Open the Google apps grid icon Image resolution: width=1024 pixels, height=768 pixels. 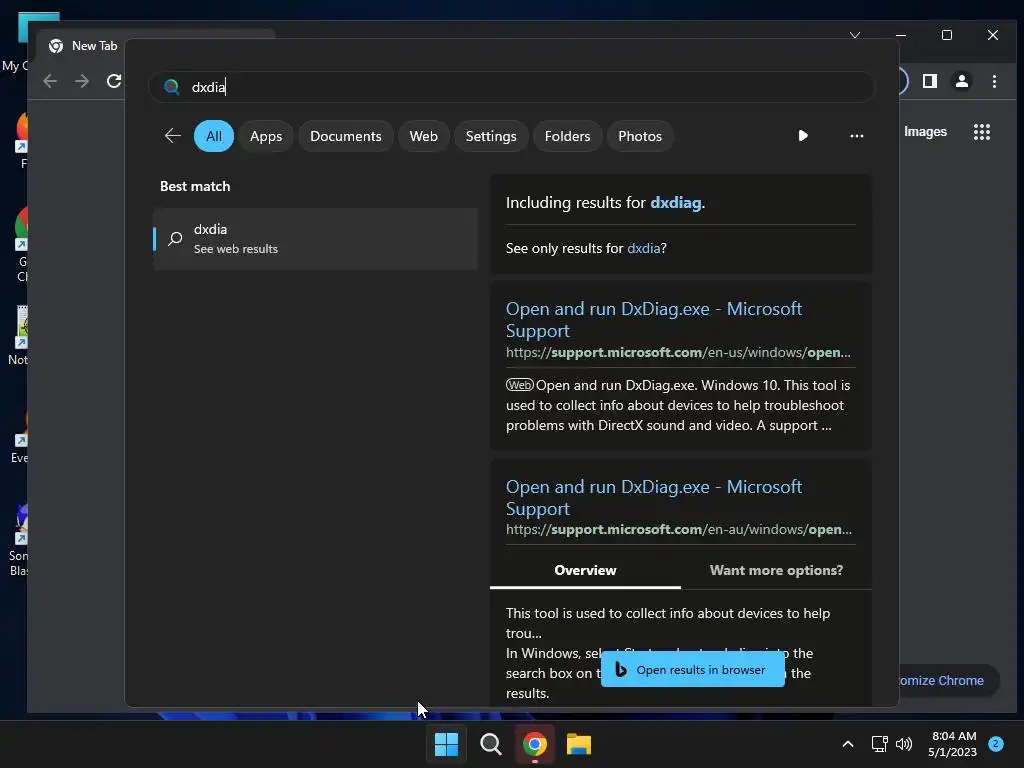tap(982, 132)
